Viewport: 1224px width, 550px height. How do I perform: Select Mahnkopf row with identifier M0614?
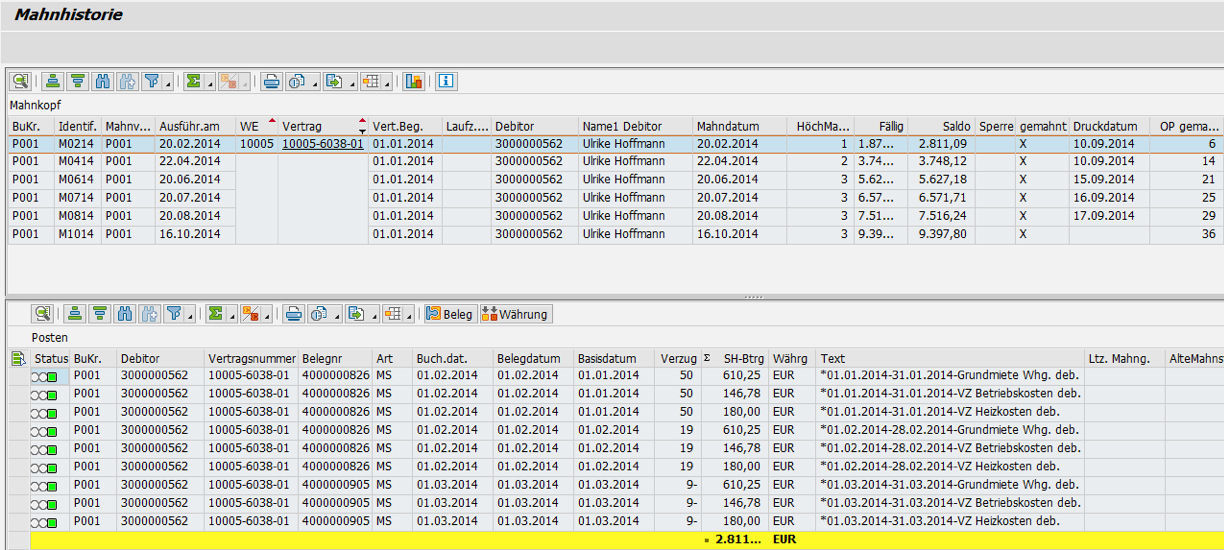click(616, 180)
